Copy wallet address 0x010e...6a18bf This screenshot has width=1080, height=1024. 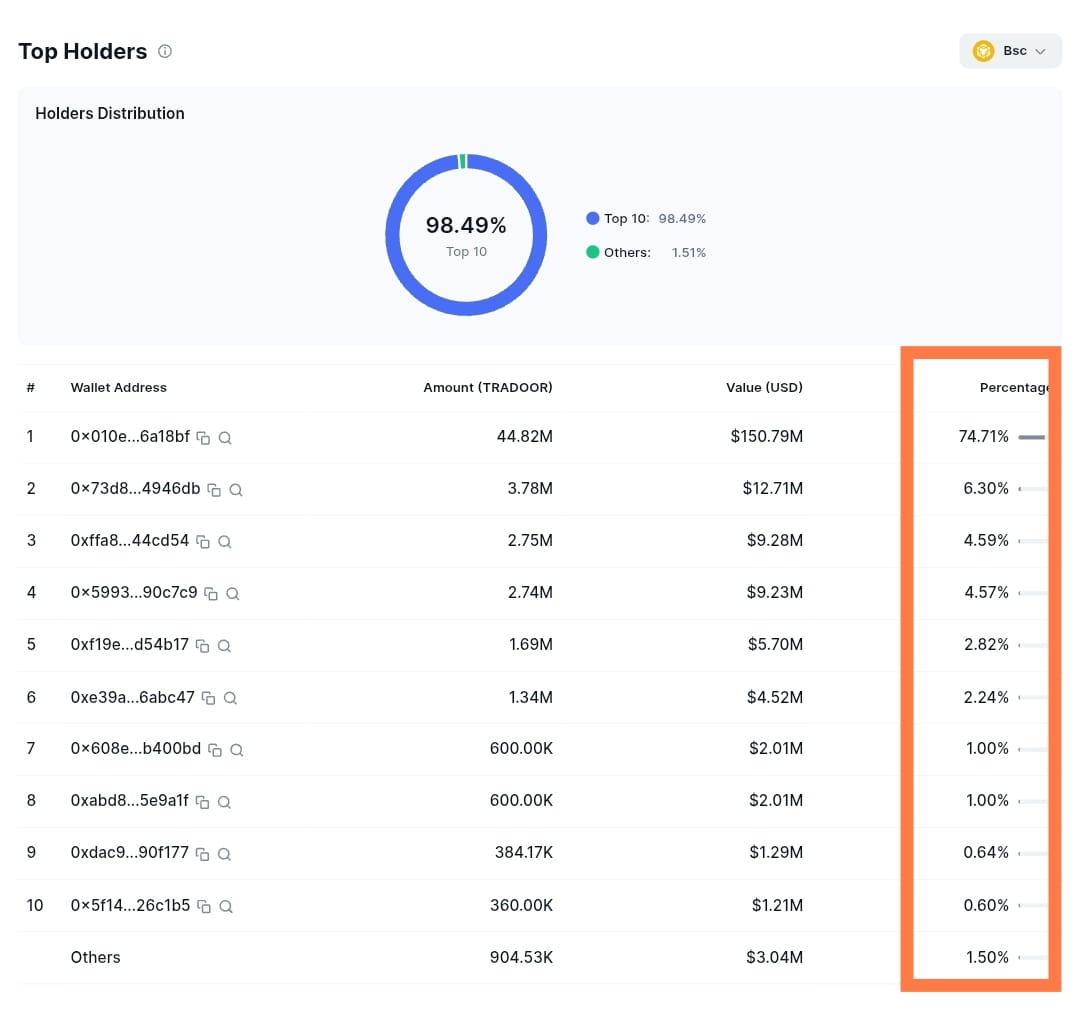click(x=203, y=438)
